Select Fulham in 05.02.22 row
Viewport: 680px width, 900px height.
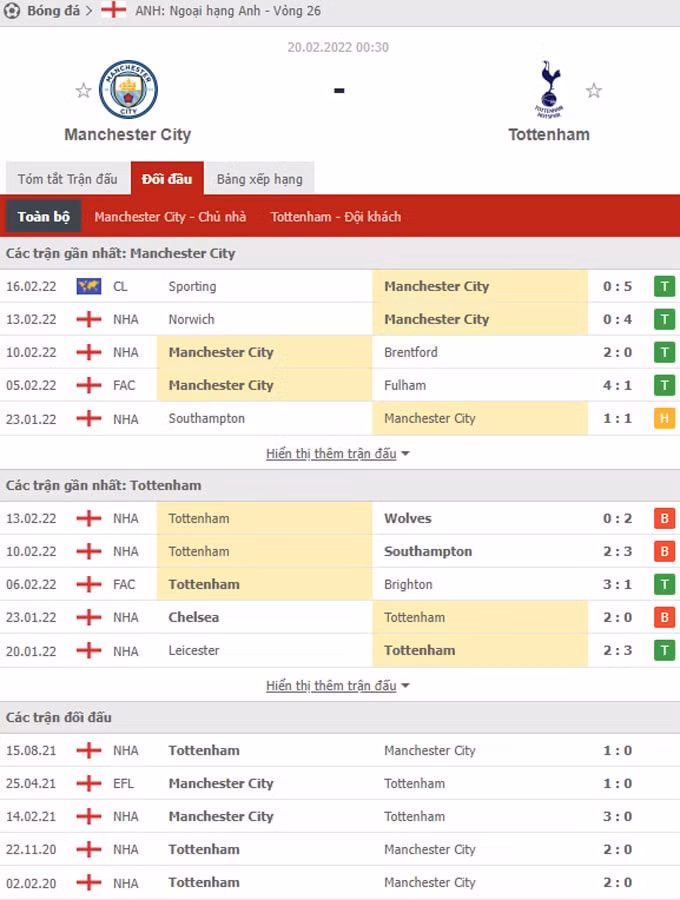405,385
